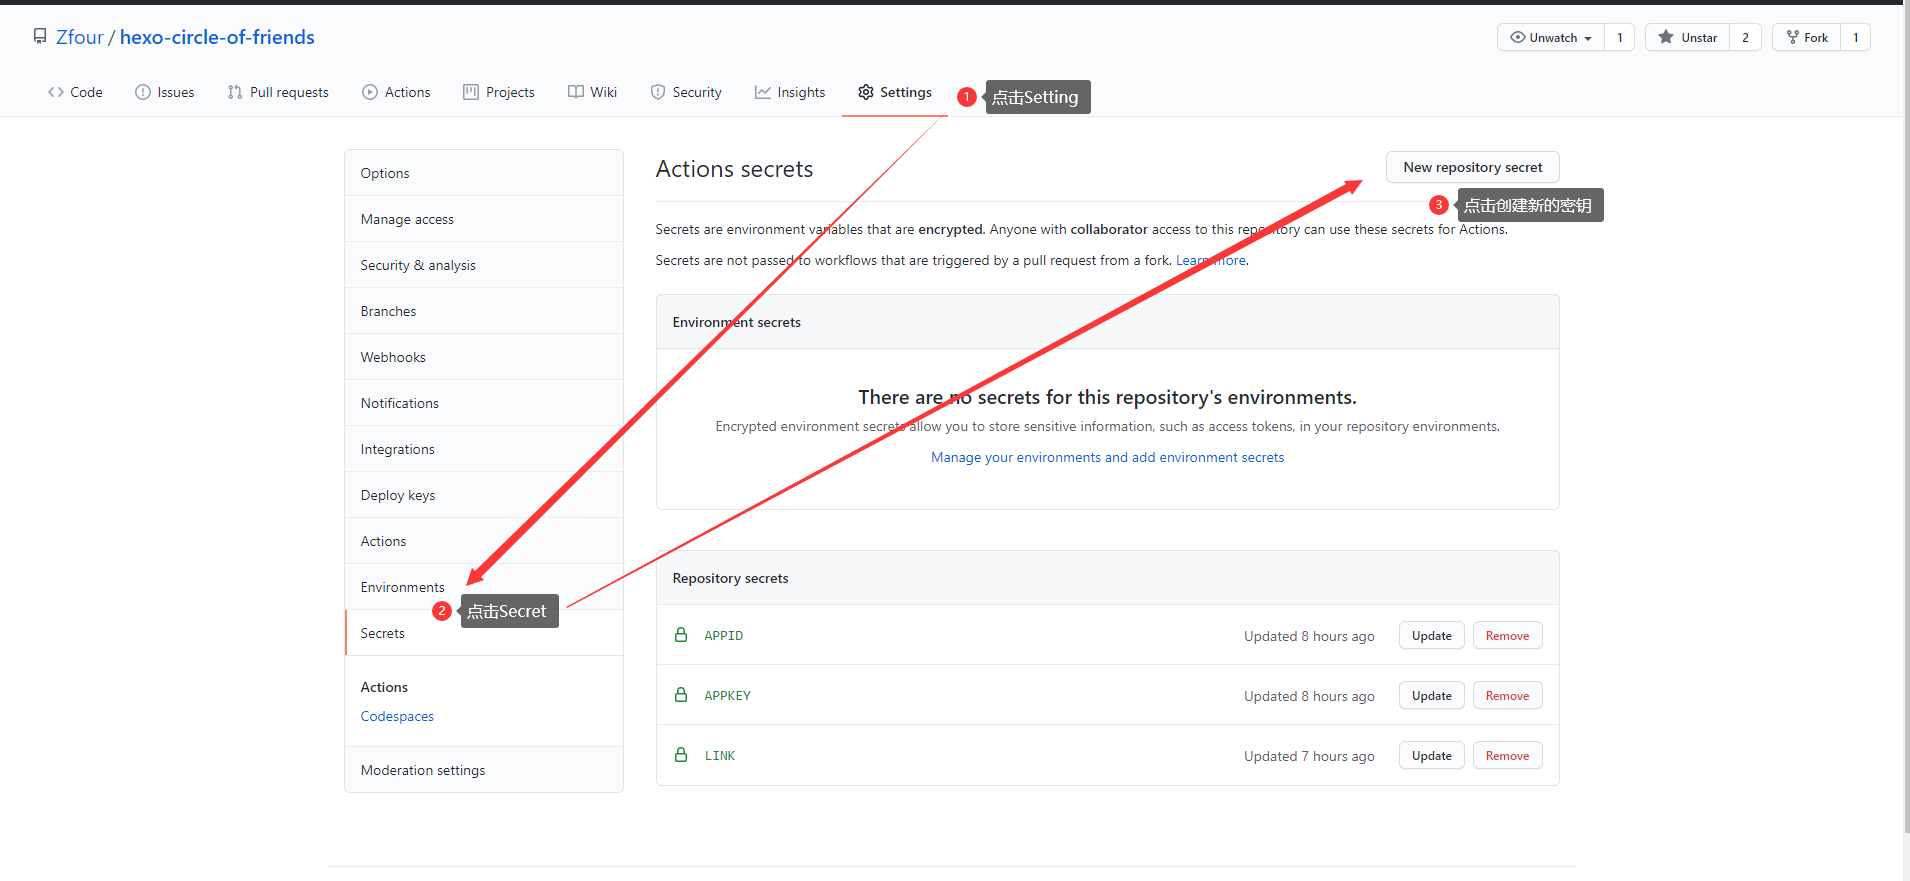
Task: Click the watchers count 1
Action: (x=1619, y=37)
